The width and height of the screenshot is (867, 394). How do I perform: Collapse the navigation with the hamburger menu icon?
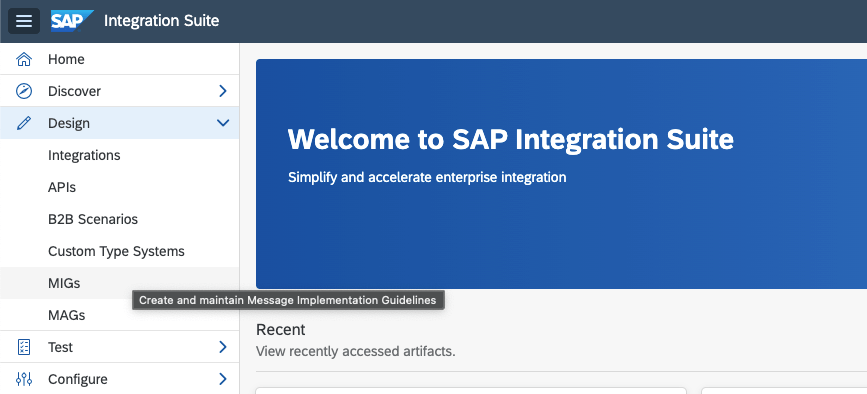point(24,21)
